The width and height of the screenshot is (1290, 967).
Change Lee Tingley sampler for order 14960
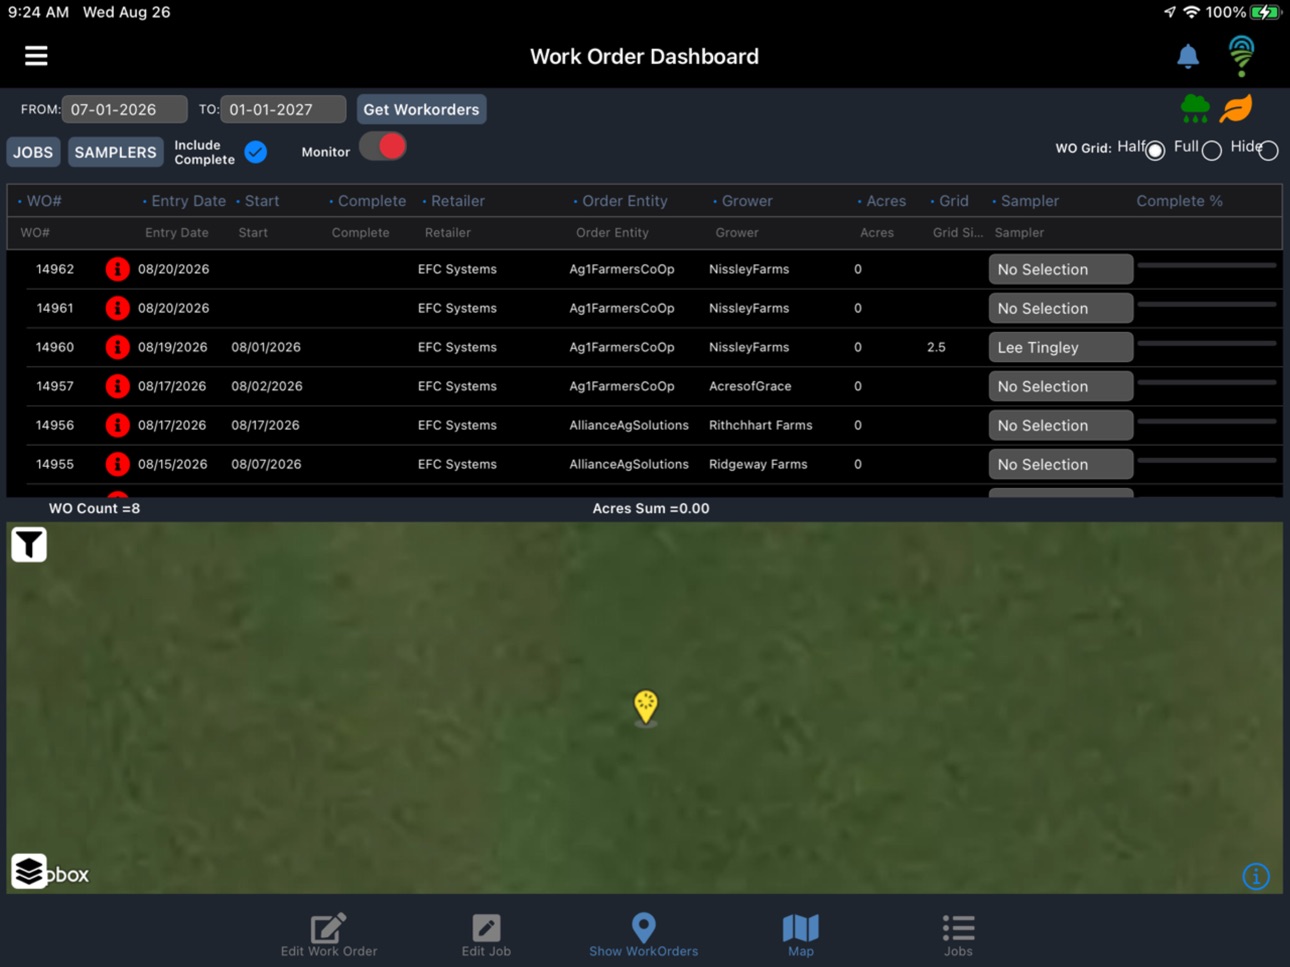pyautogui.click(x=1060, y=347)
